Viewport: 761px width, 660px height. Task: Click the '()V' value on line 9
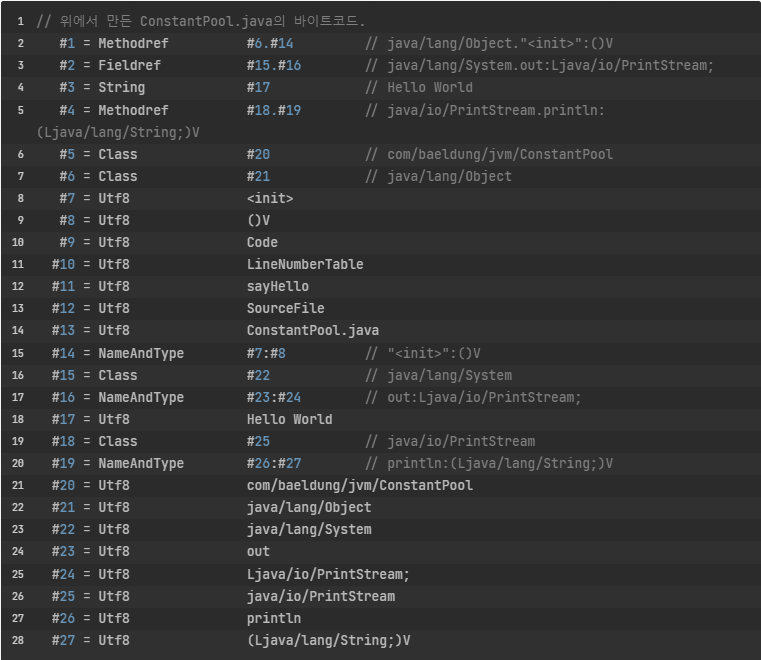(259, 220)
